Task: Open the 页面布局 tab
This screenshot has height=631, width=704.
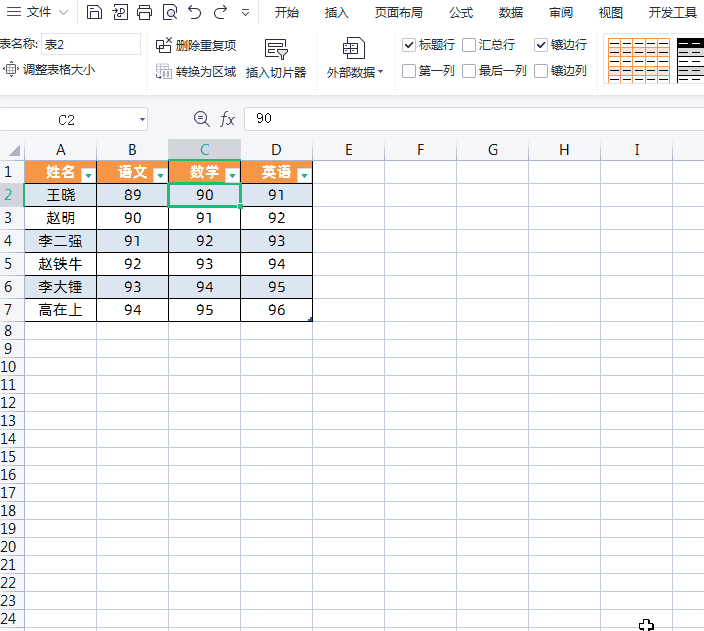Action: pyautogui.click(x=399, y=13)
